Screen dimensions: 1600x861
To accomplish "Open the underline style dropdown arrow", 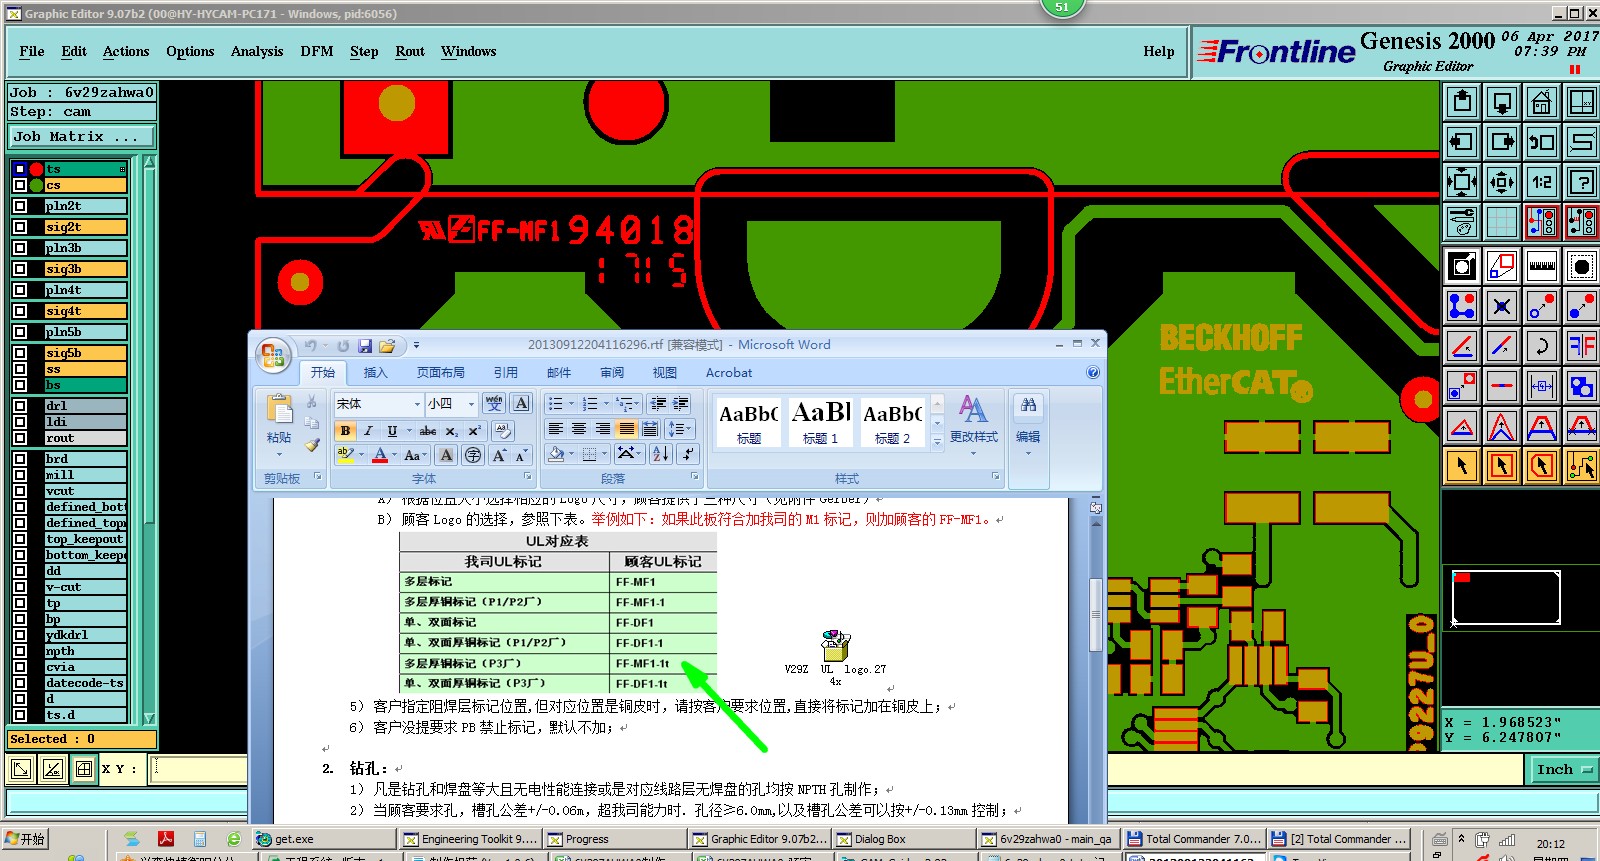I will [408, 431].
